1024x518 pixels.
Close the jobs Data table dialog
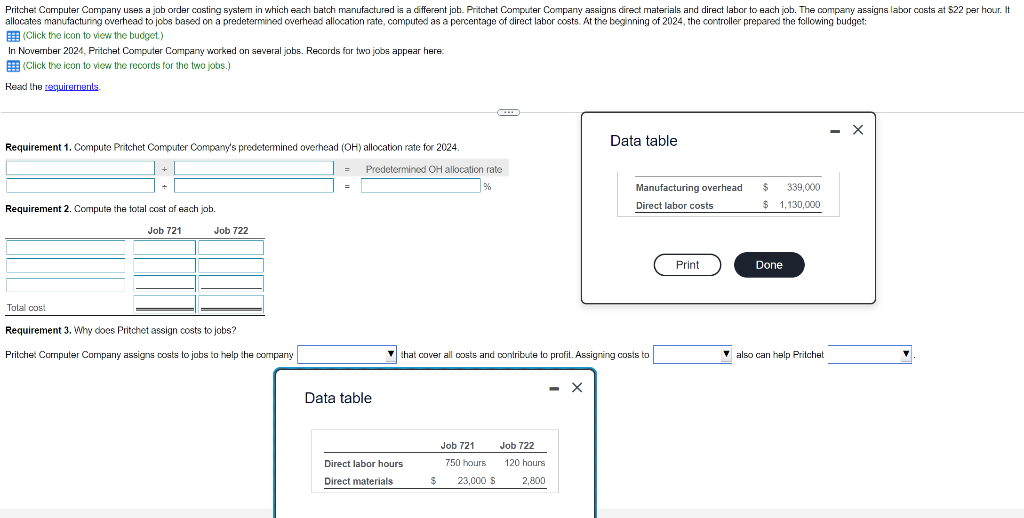point(577,387)
